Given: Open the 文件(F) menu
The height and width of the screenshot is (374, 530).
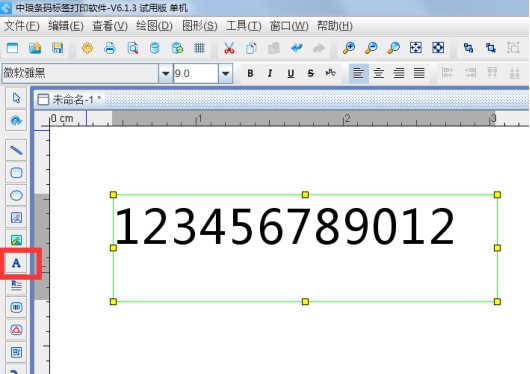Looking at the screenshot, I should (x=22, y=26).
